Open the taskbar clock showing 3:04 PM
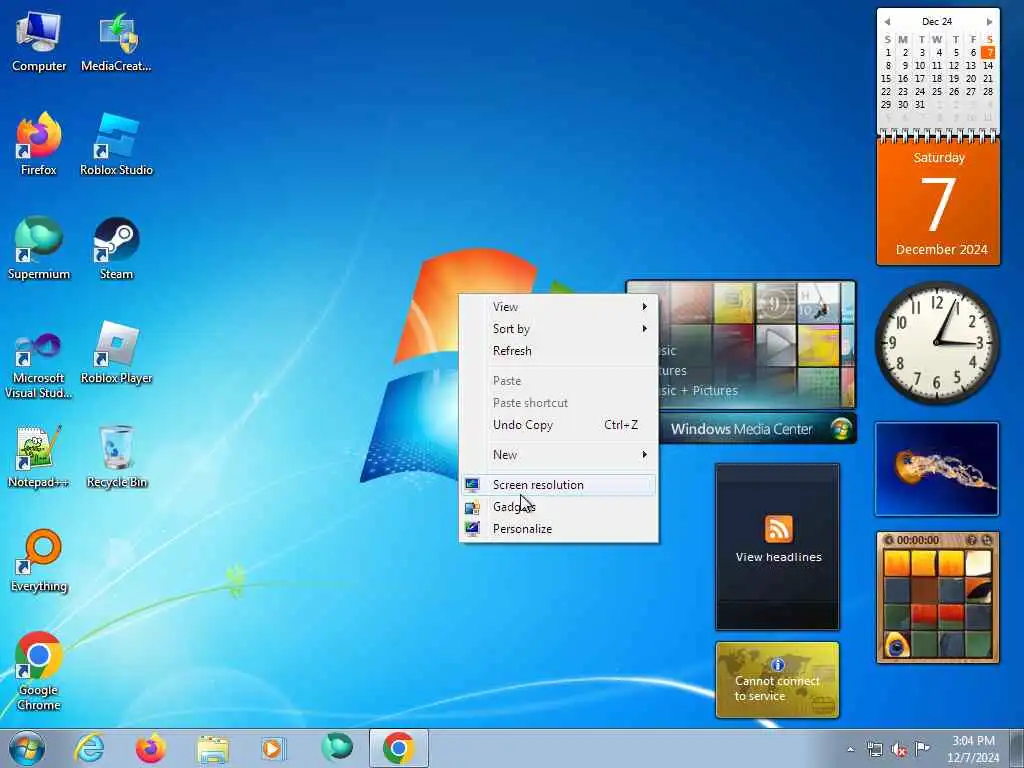 (973, 749)
